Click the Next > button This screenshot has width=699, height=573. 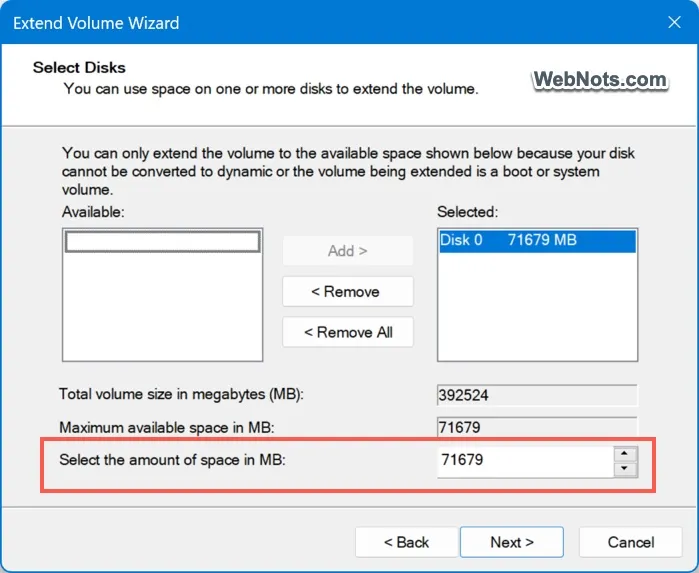click(512, 542)
